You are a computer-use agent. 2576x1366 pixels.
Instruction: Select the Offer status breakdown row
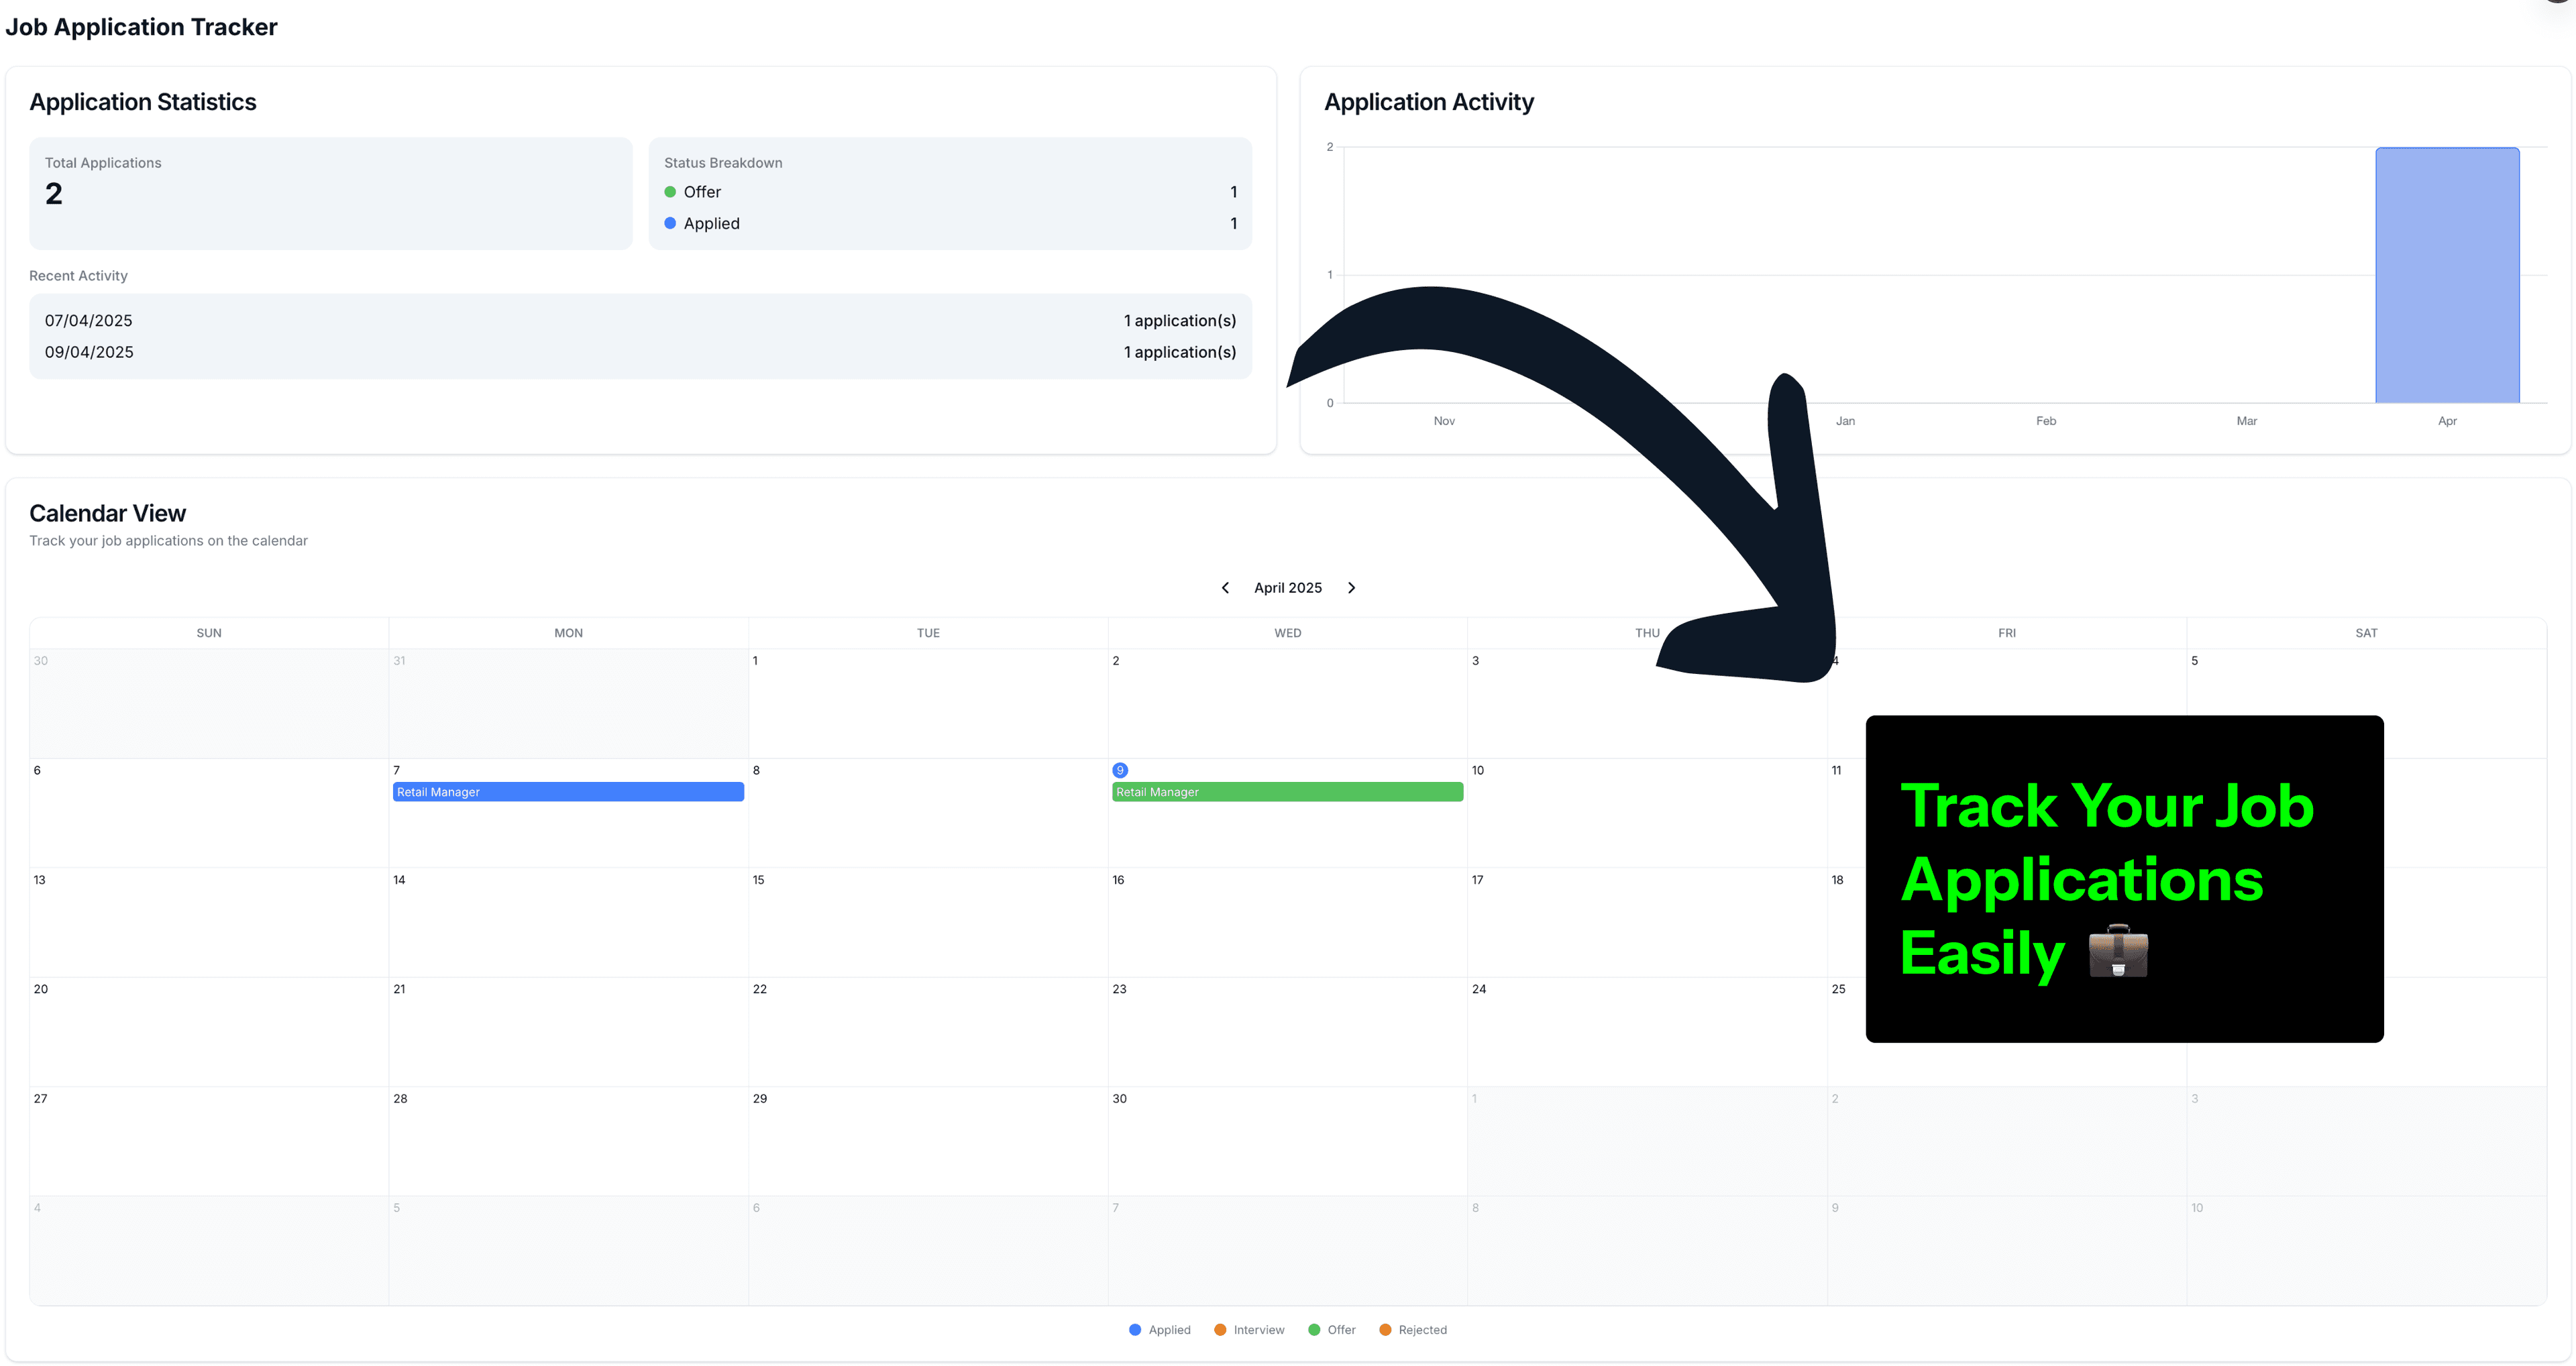pyautogui.click(x=950, y=192)
